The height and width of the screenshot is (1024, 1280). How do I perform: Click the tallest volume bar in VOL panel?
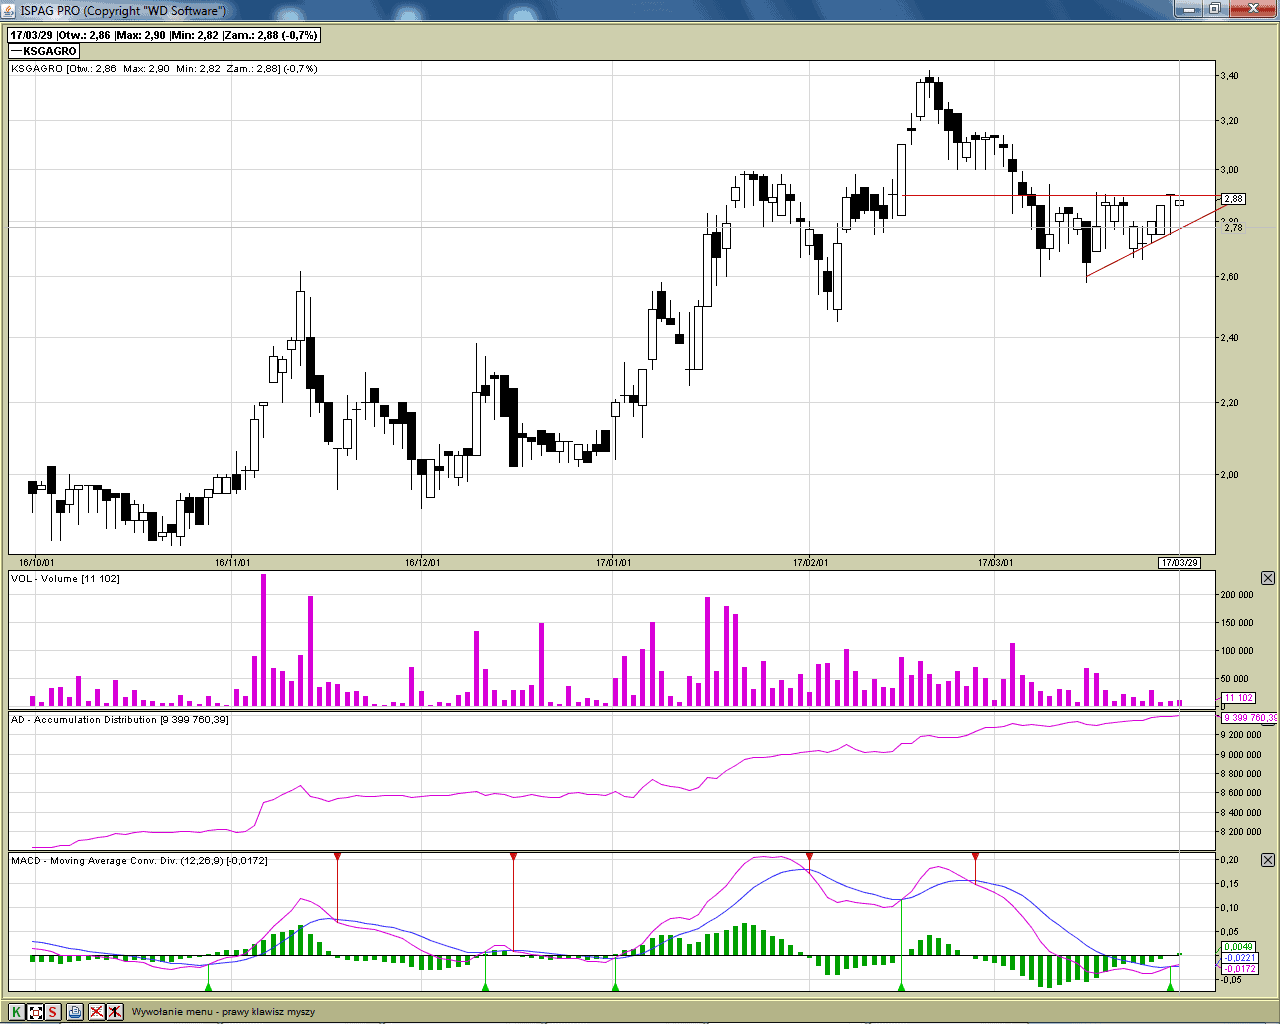(x=264, y=640)
